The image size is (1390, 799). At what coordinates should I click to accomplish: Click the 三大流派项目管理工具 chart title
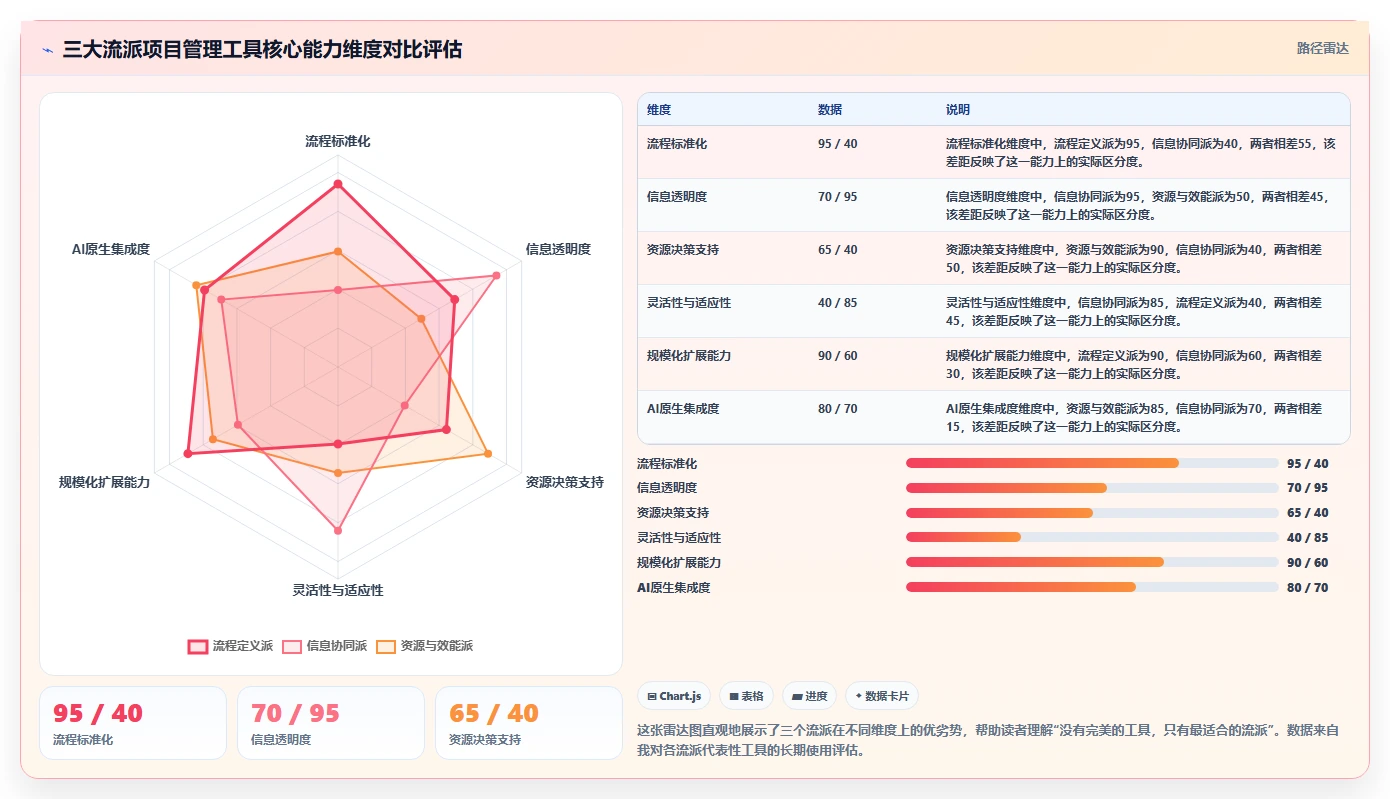point(262,49)
